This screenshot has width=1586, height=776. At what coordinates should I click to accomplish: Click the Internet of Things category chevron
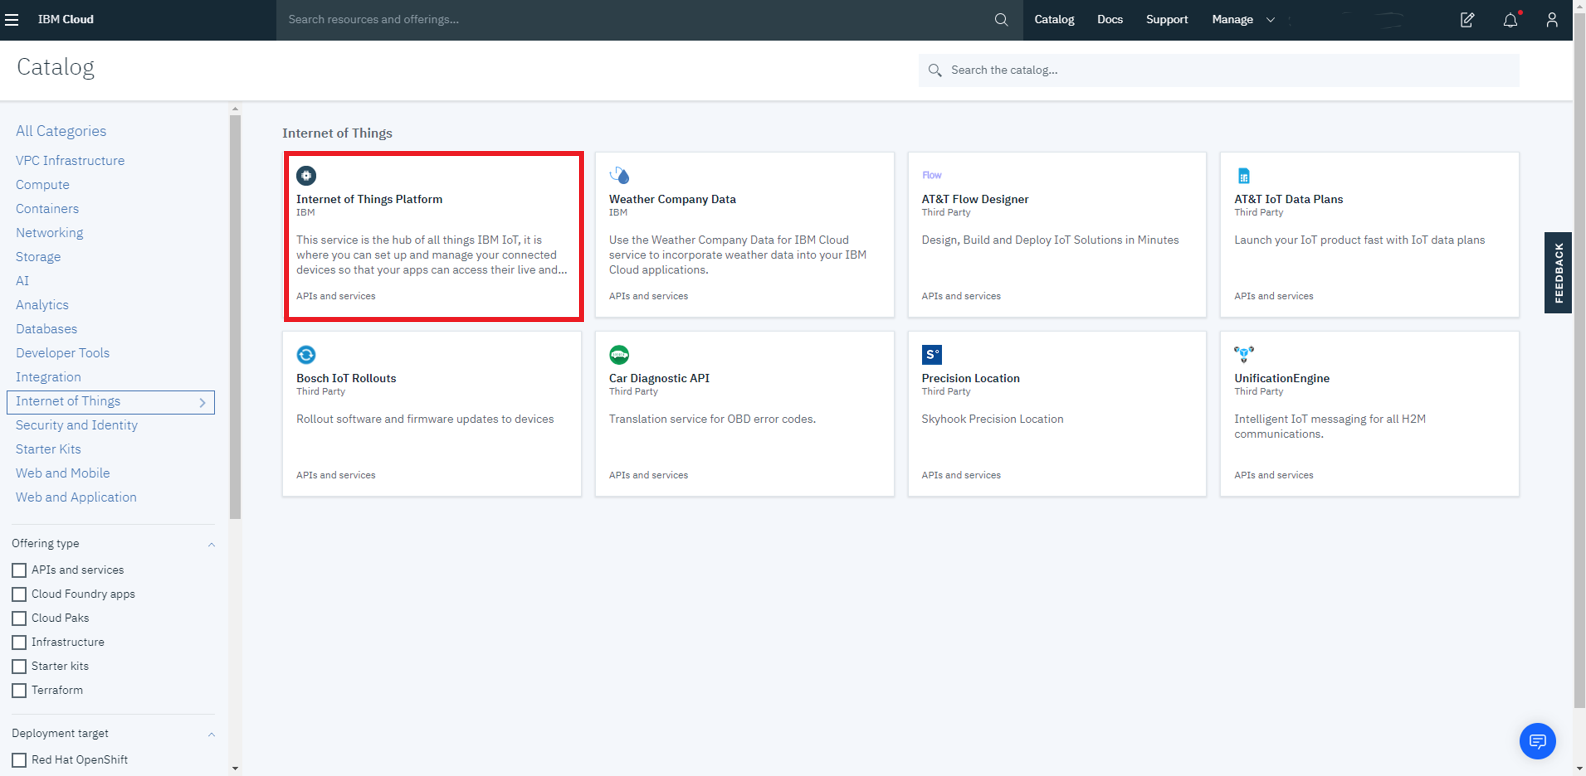tap(202, 402)
